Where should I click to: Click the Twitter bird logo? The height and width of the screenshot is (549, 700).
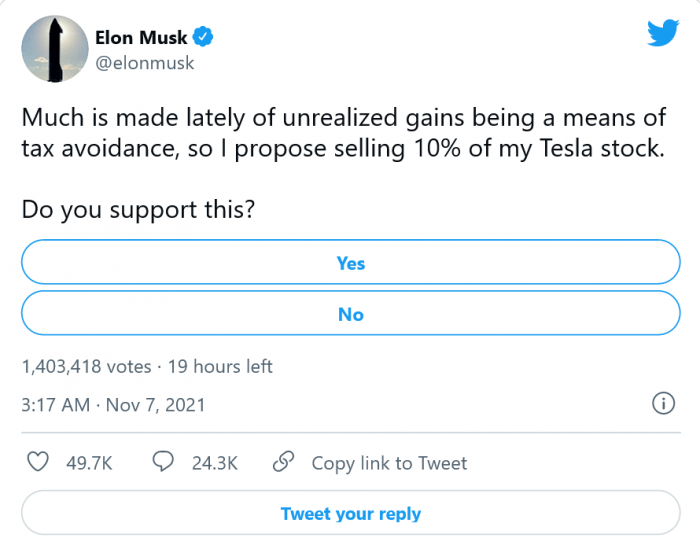pyautogui.click(x=662, y=33)
